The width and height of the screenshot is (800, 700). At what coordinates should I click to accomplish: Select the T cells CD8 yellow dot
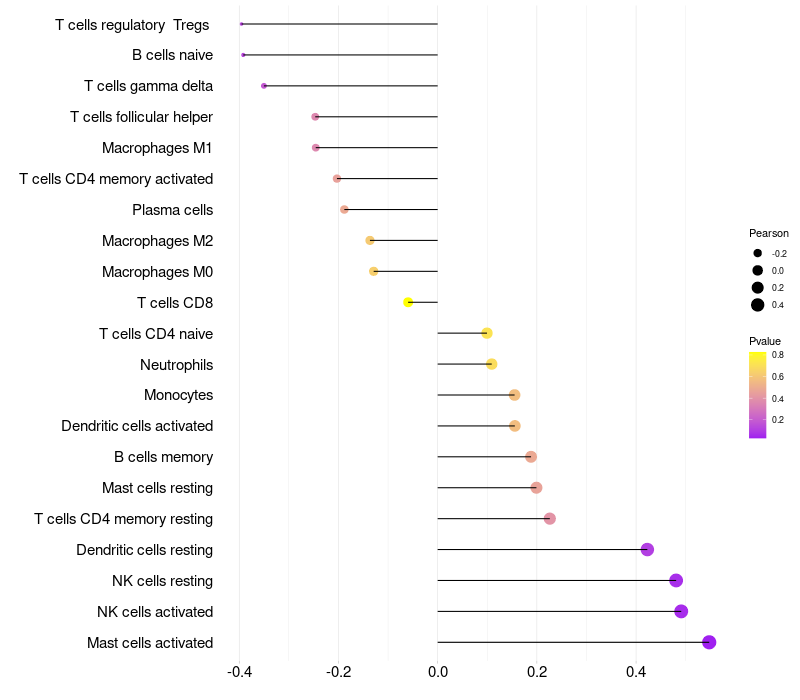click(408, 303)
